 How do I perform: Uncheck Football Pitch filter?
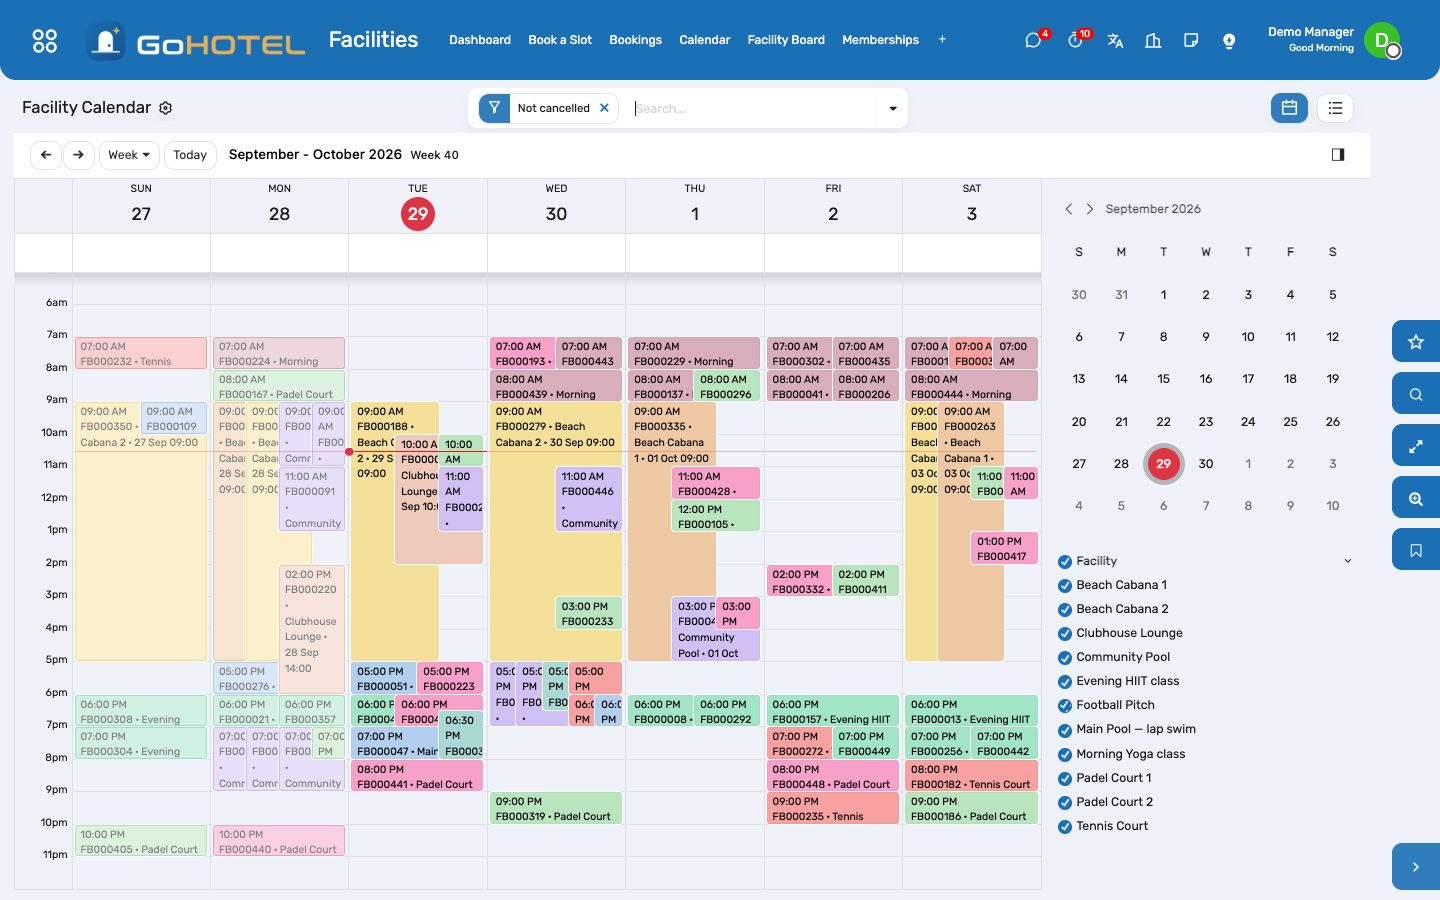[1065, 706]
